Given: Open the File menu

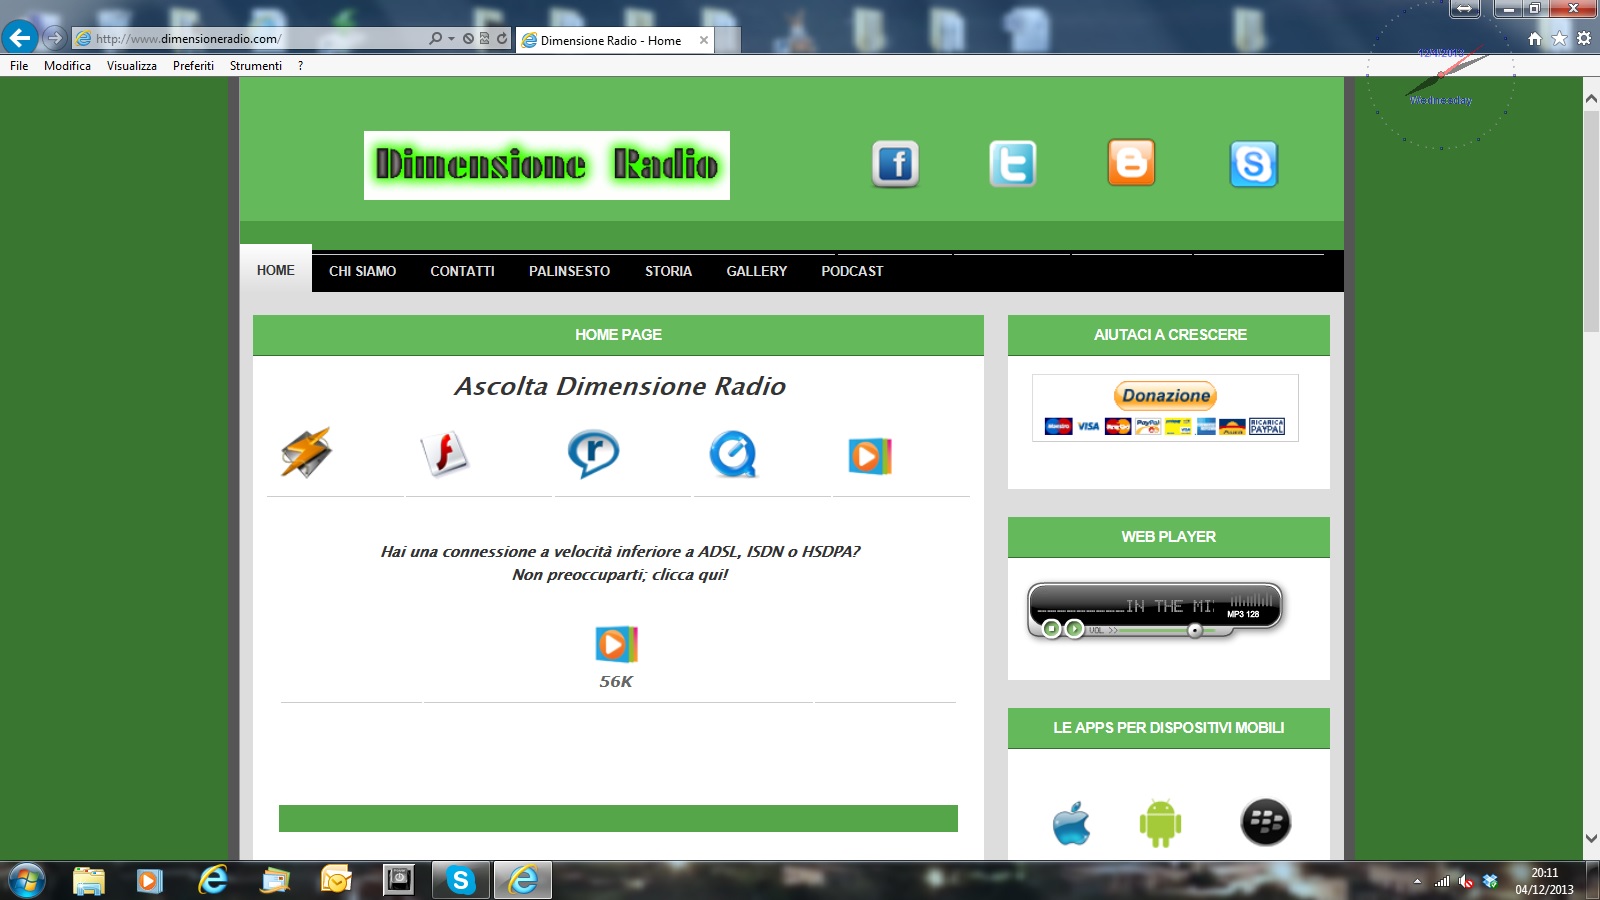Looking at the screenshot, I should tap(19, 66).
